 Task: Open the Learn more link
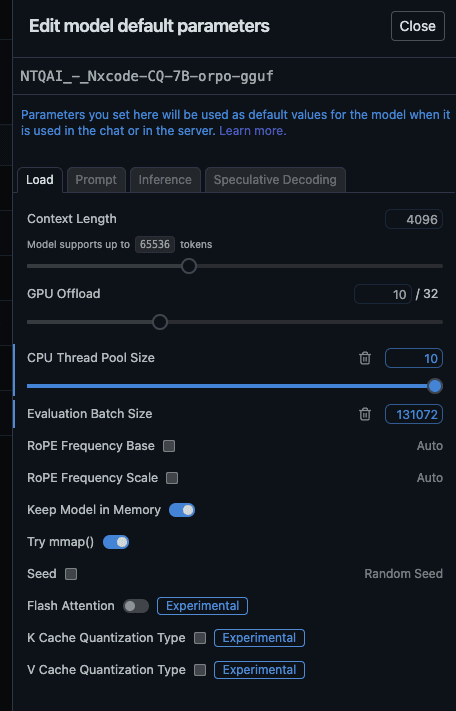pos(252,131)
